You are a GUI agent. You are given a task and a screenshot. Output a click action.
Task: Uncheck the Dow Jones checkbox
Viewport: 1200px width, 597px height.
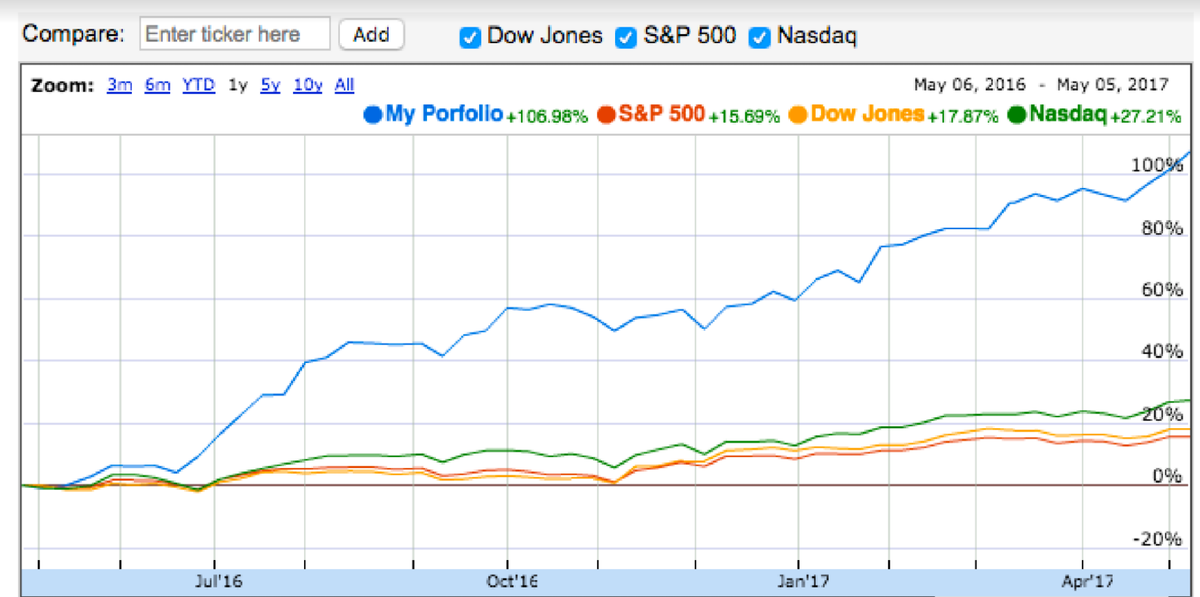point(470,37)
